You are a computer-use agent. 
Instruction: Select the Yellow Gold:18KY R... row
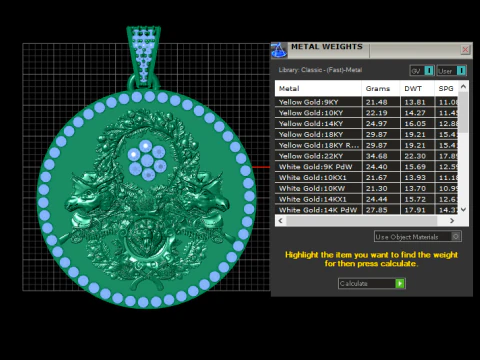point(366,145)
